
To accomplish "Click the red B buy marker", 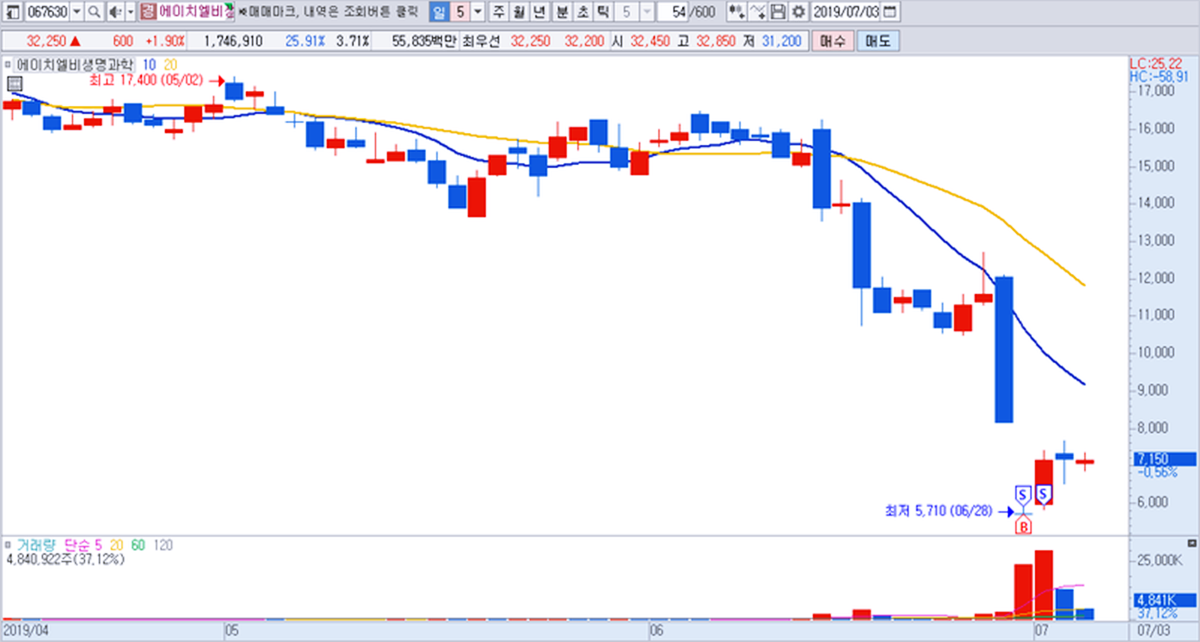I will point(1023,526).
